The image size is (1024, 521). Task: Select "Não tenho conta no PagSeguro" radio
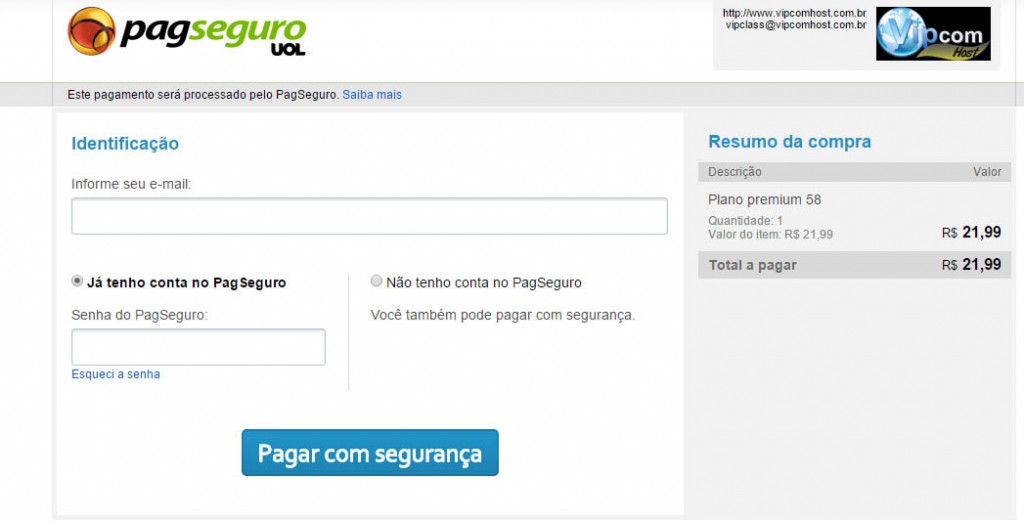click(376, 281)
